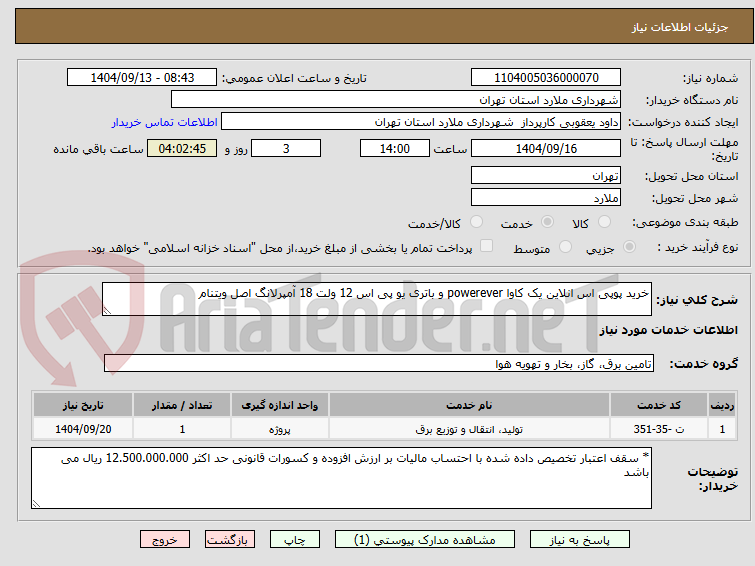Click the نوع فرآیند خرید label
Screen dimensions: 755x566
click(x=698, y=247)
